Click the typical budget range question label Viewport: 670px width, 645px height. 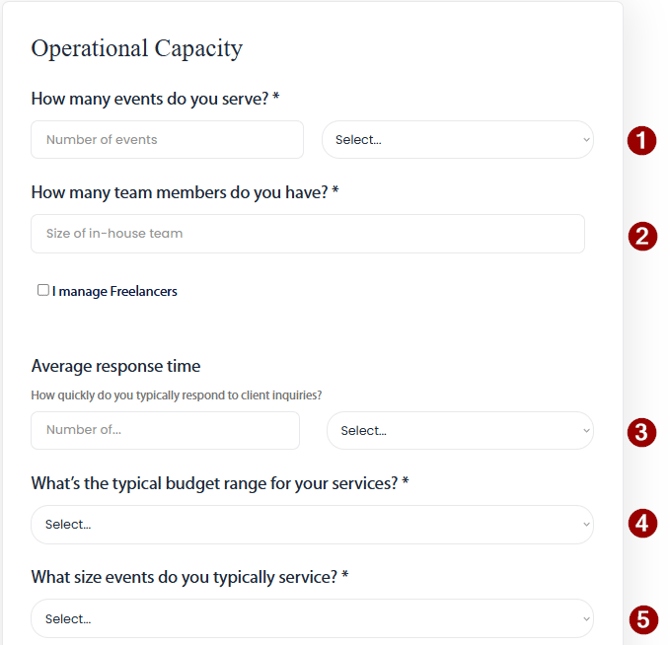pos(220,483)
